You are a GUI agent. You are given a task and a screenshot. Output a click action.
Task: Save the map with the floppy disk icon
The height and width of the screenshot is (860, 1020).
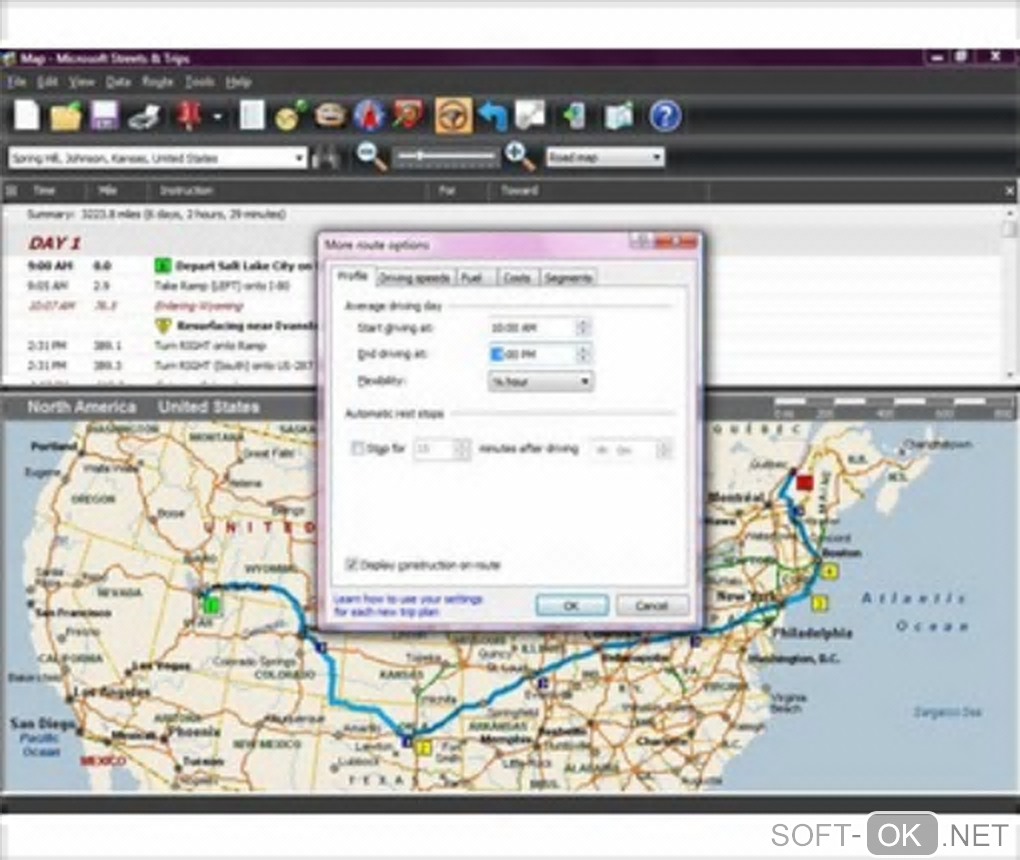tap(104, 116)
